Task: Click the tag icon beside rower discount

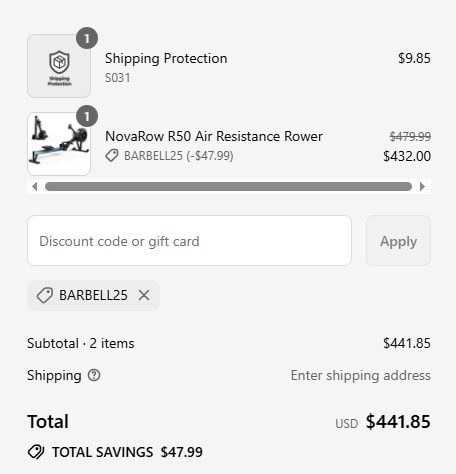Action: (x=112, y=155)
